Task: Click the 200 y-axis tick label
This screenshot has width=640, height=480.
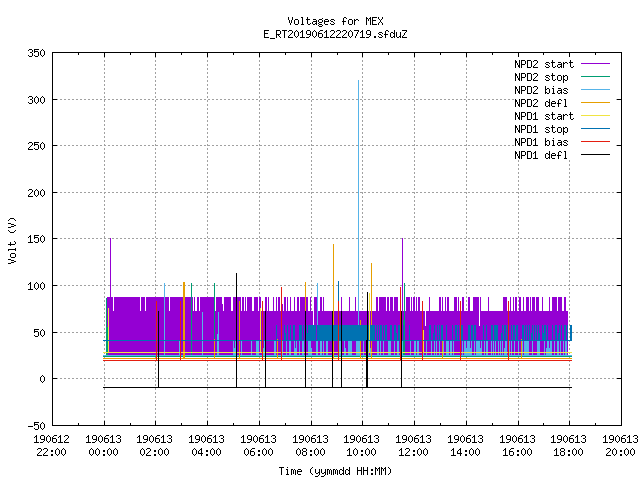Action: (36, 193)
